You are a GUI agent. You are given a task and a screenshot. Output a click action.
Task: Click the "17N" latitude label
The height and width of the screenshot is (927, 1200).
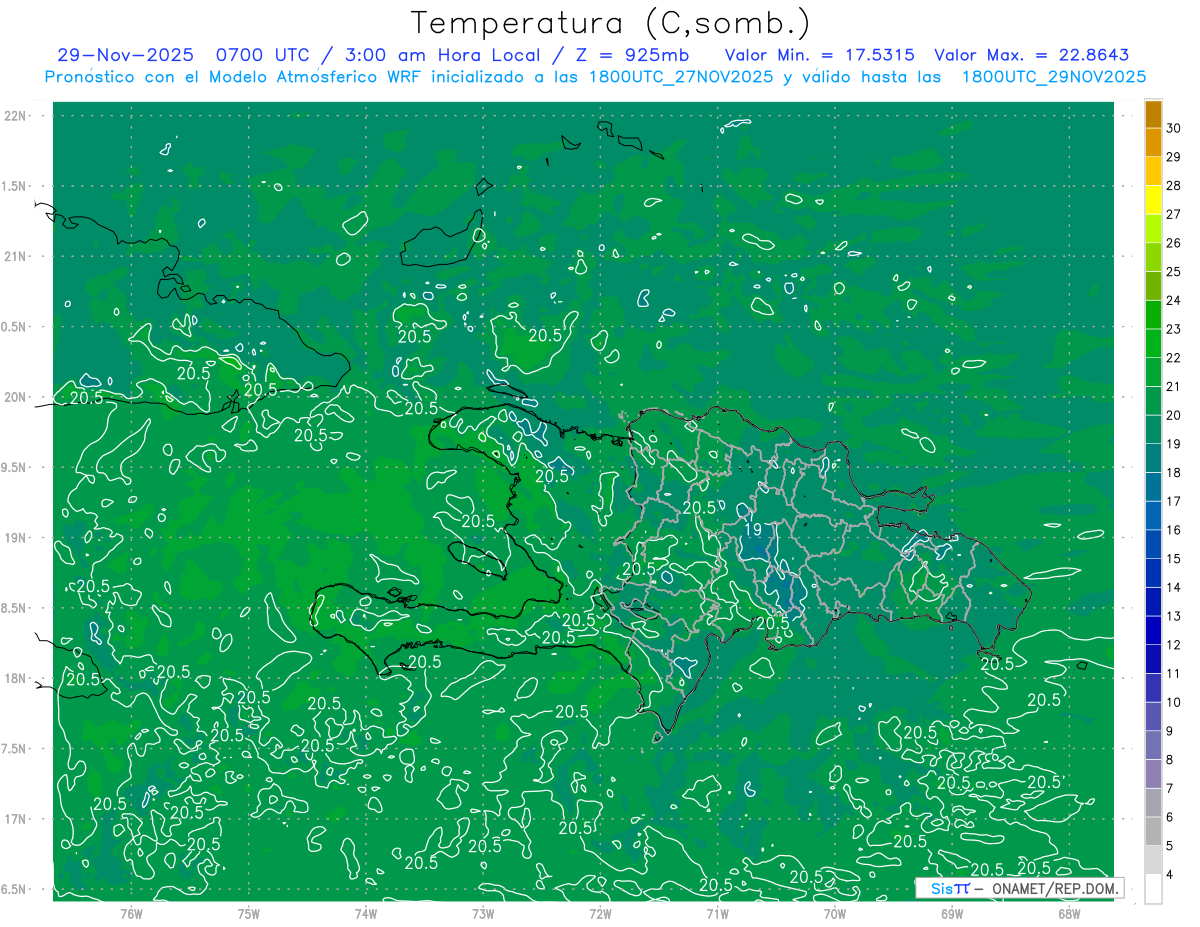point(16,819)
